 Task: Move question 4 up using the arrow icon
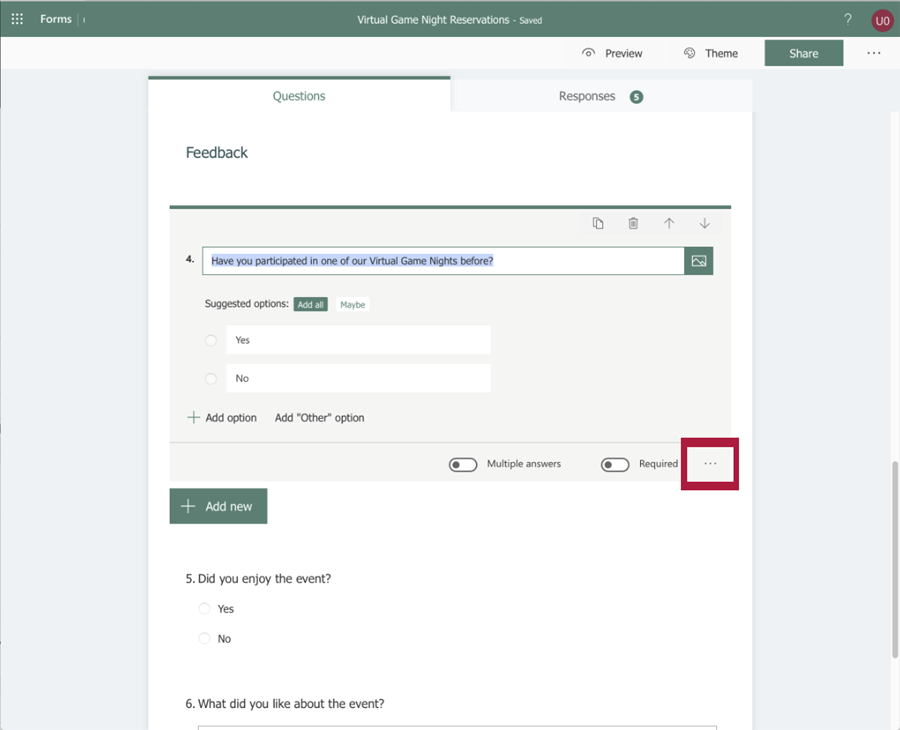[x=669, y=223]
